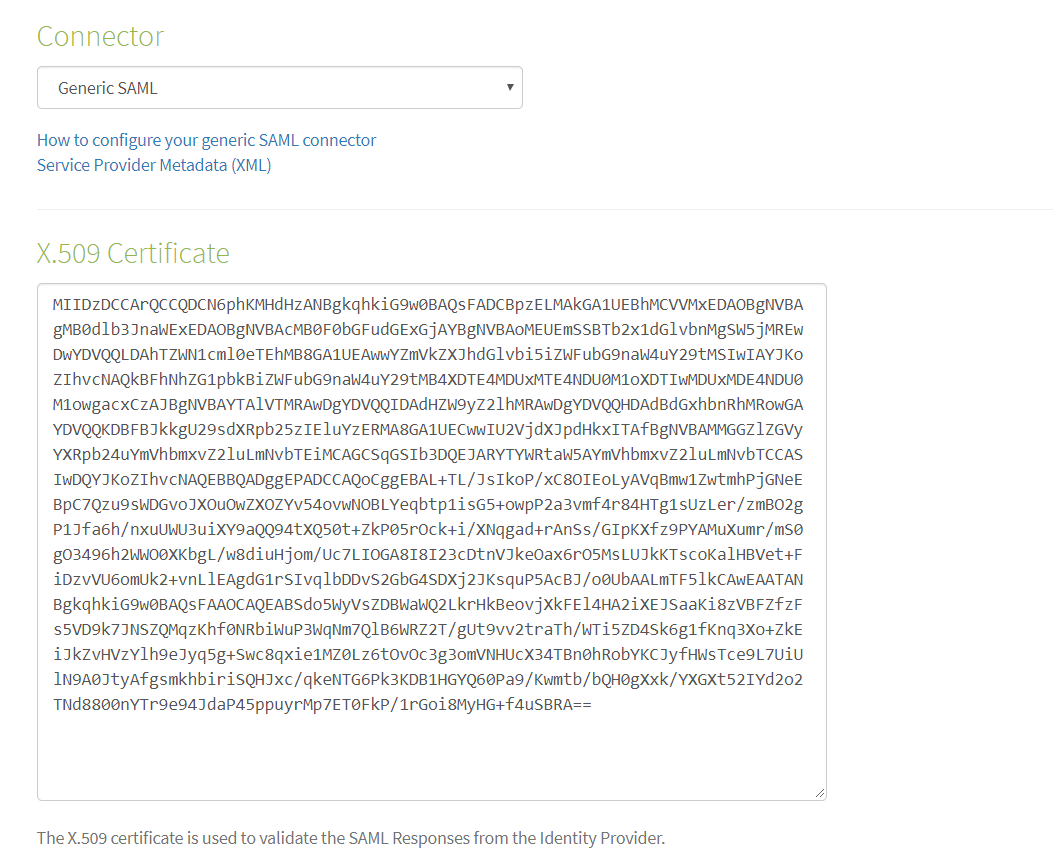Click the line starting with ZIhvcNAQkBFhNhZG1

pyautogui.click(x=428, y=379)
